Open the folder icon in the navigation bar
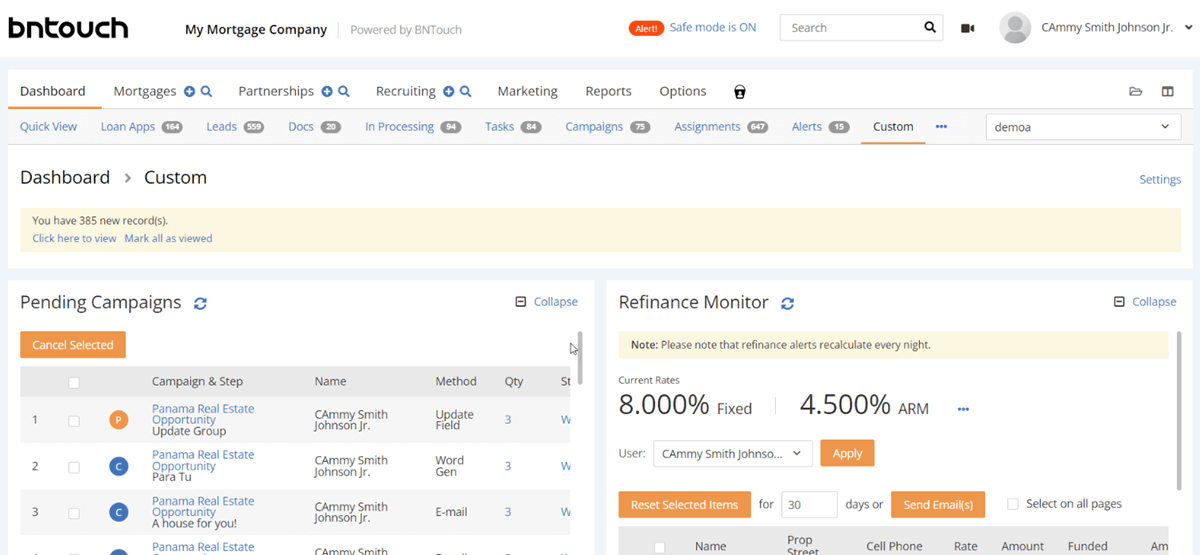This screenshot has height=555, width=1200. coord(1136,91)
